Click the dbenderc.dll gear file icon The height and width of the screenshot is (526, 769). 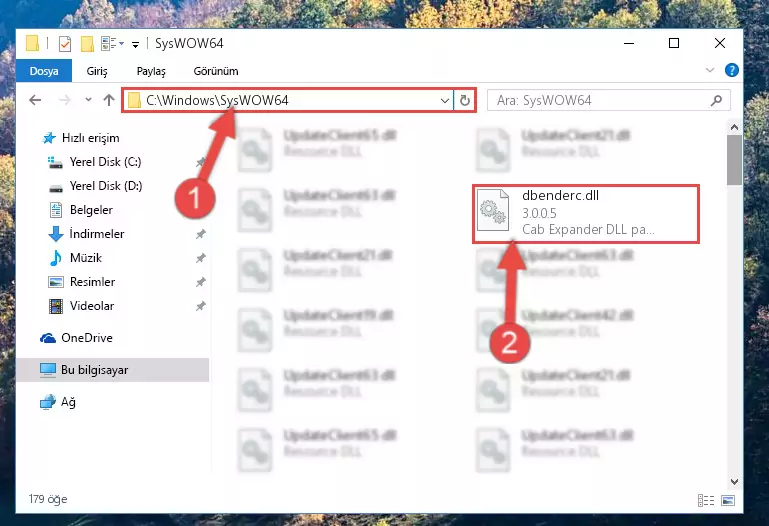[493, 211]
